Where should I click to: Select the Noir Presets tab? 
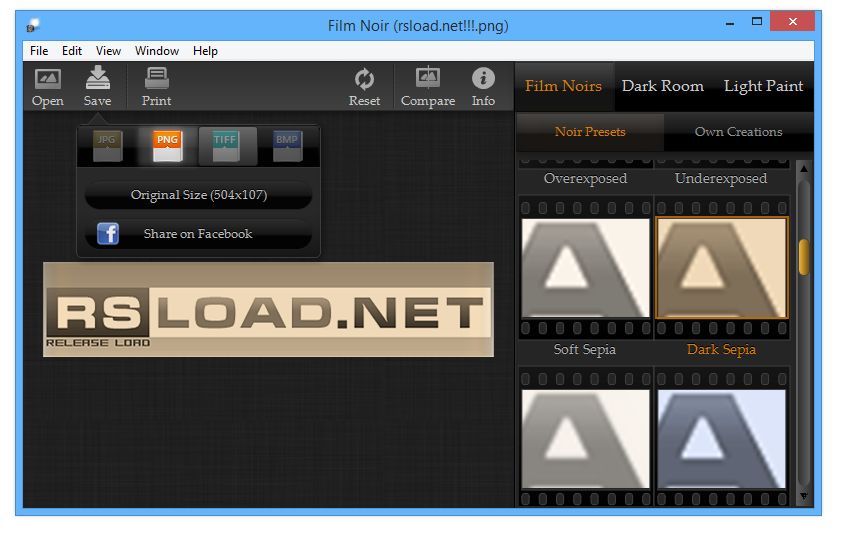pos(590,132)
